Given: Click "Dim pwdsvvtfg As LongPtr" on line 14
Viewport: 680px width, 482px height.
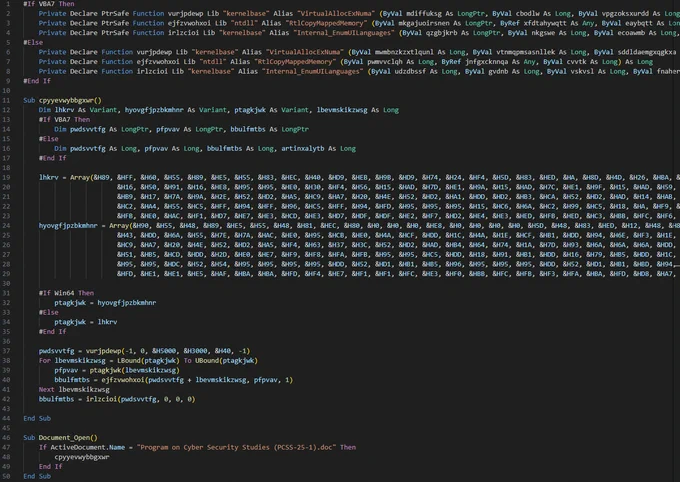Looking at the screenshot, I should click(x=102, y=129).
